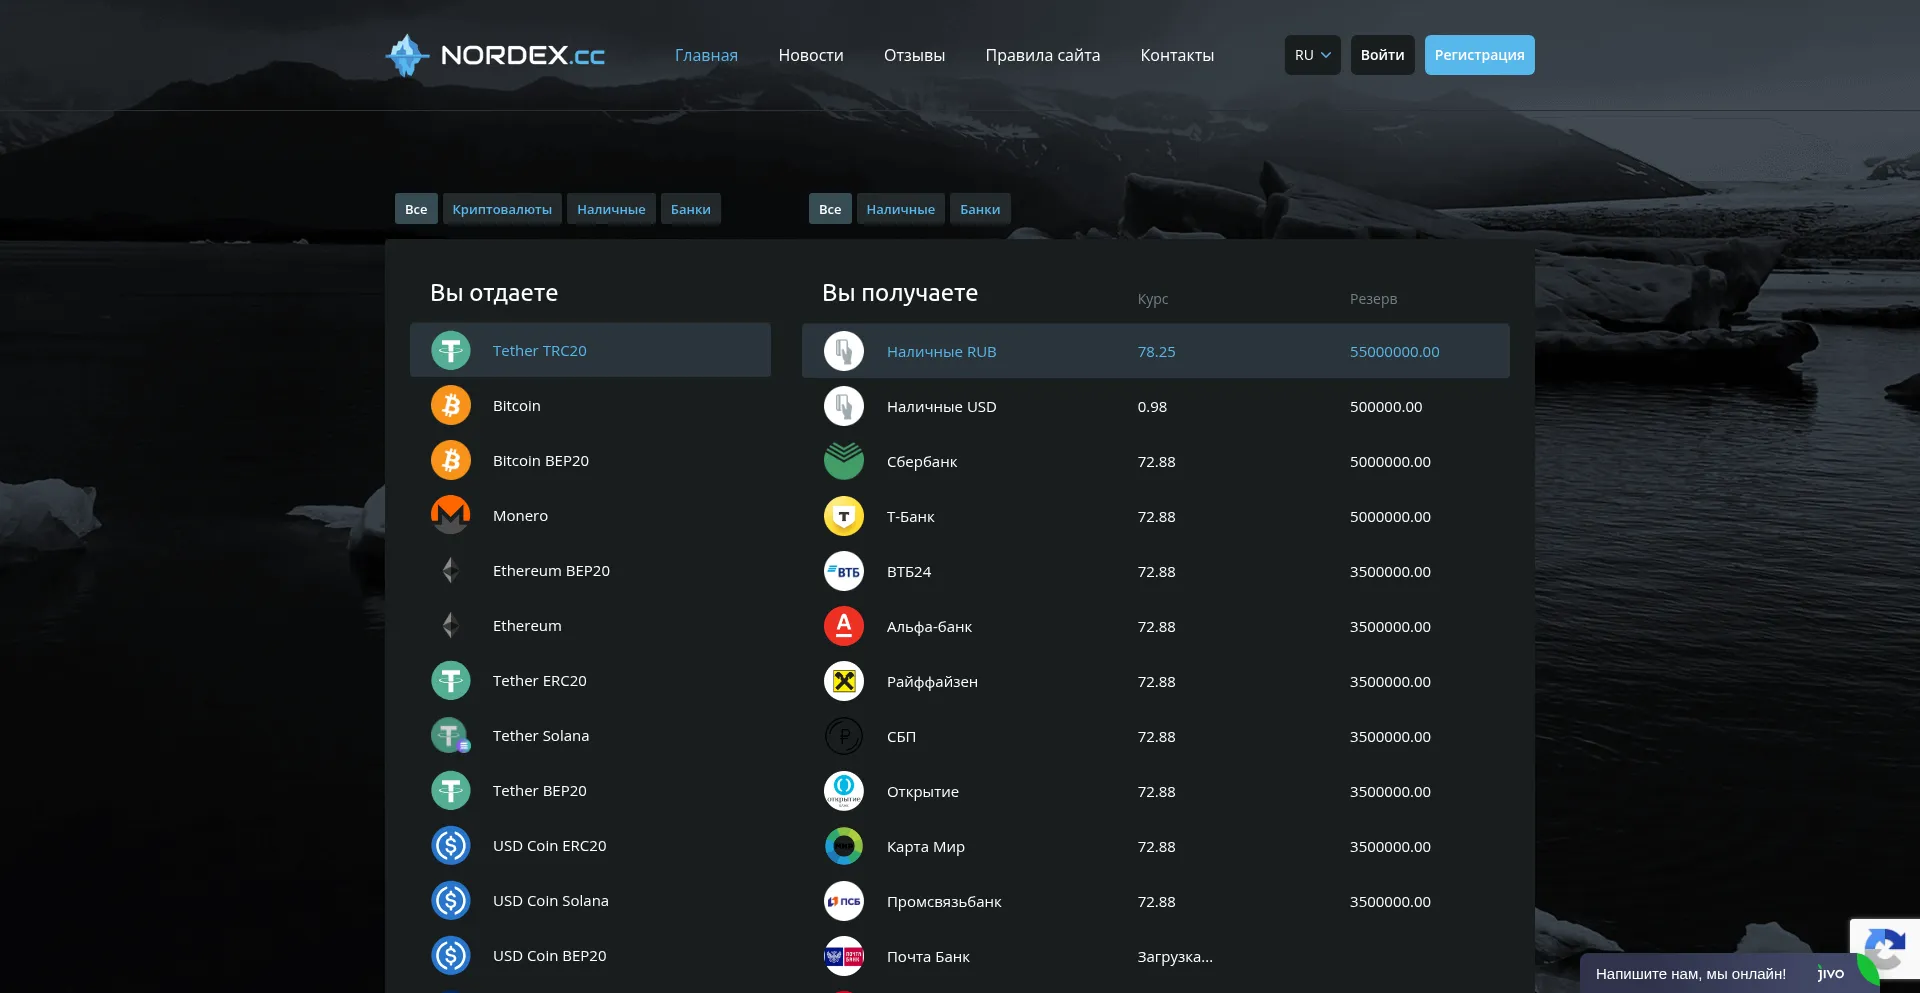
Task: Choose the СБП logo icon
Action: [x=844, y=737]
